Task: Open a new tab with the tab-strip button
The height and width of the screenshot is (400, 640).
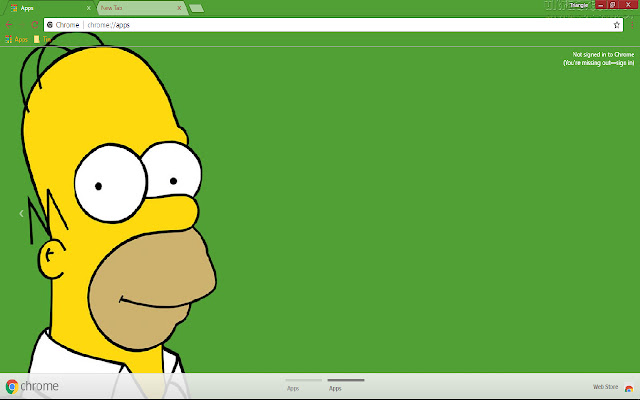Action: point(197,8)
